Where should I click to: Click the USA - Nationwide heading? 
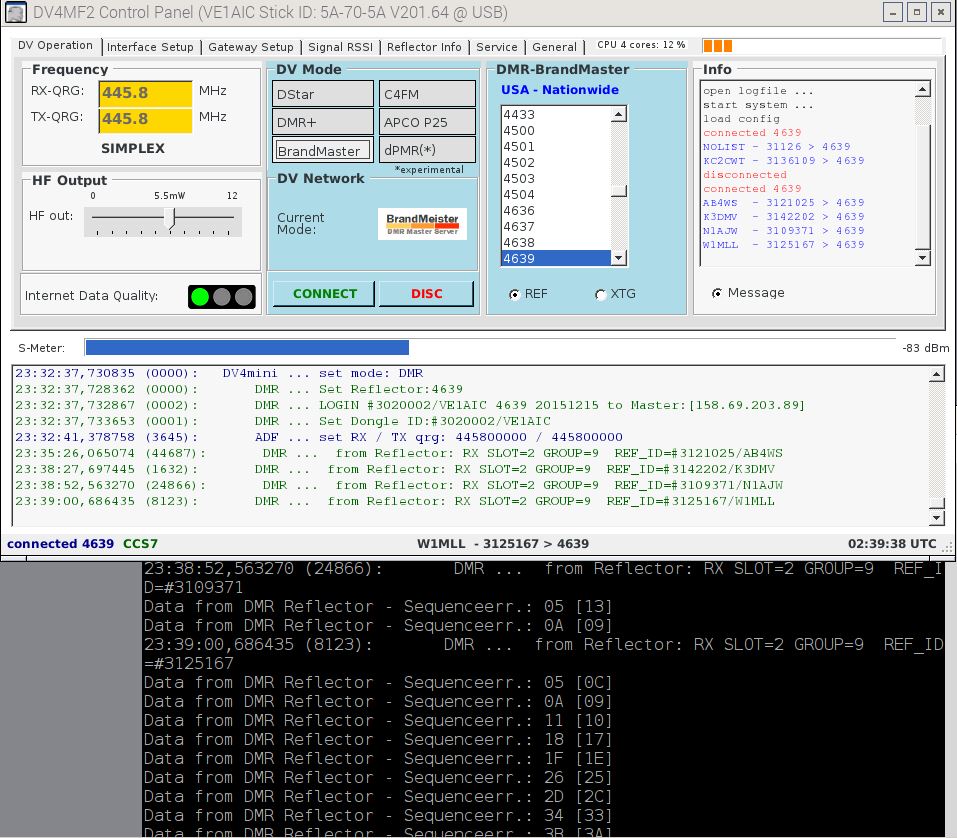(560, 90)
